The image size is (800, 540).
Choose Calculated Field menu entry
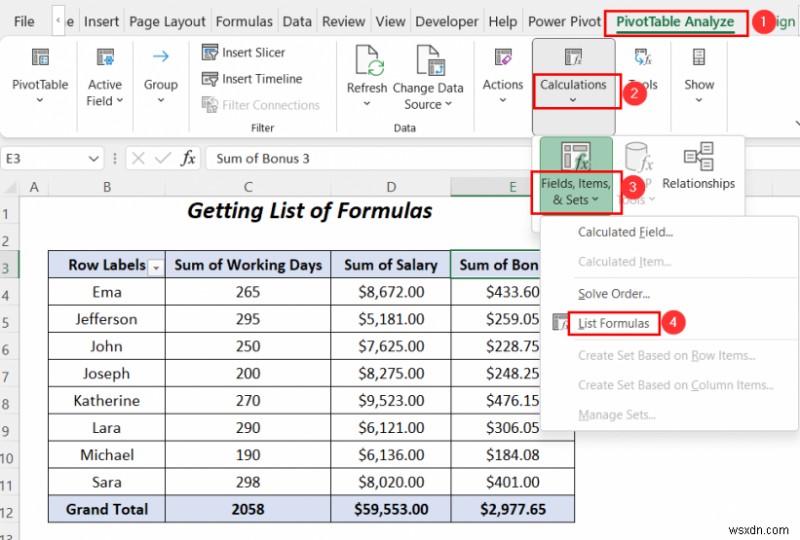[x=626, y=232]
